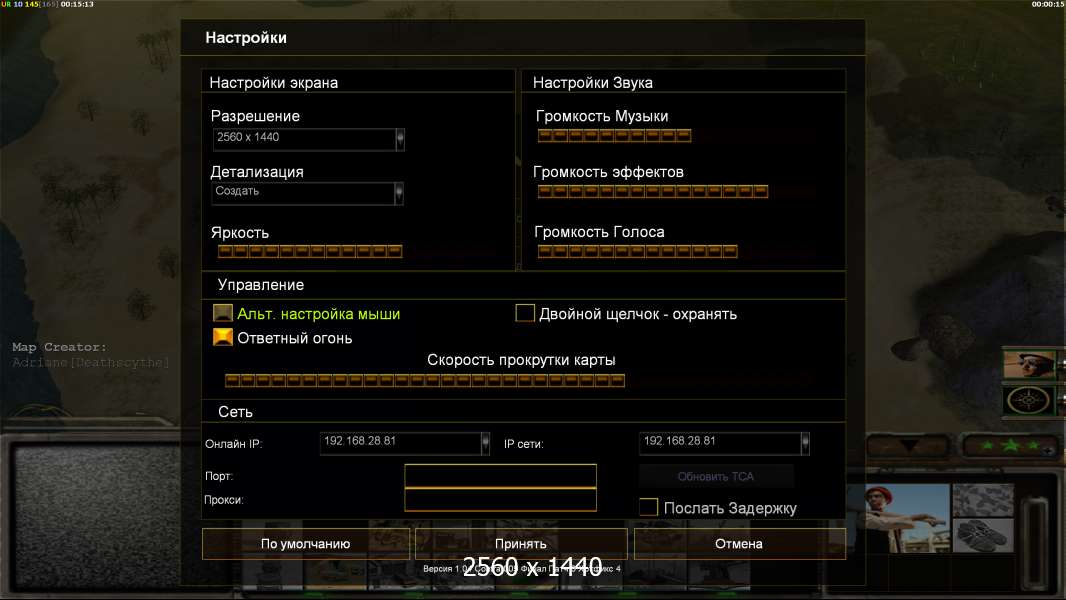Click the Управление section header
This screenshot has height=600, width=1066.
coord(261,285)
